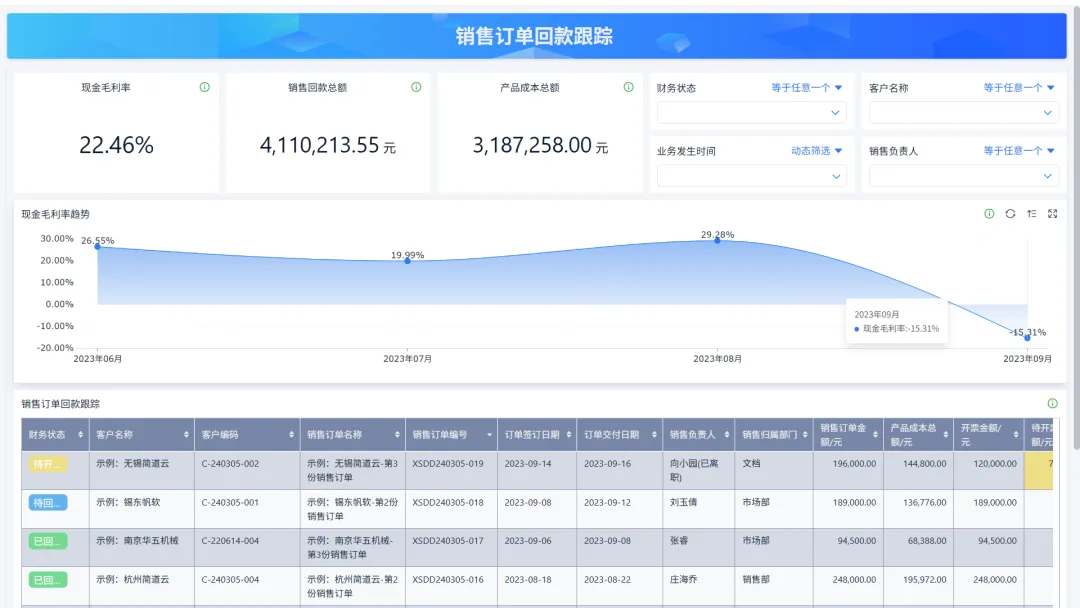
Task: Click 2023年06月 data point 26.55%
Action: 98,246
